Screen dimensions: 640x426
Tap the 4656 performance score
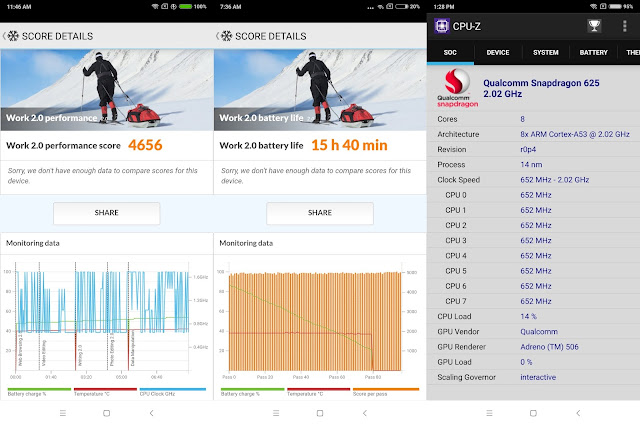click(145, 145)
